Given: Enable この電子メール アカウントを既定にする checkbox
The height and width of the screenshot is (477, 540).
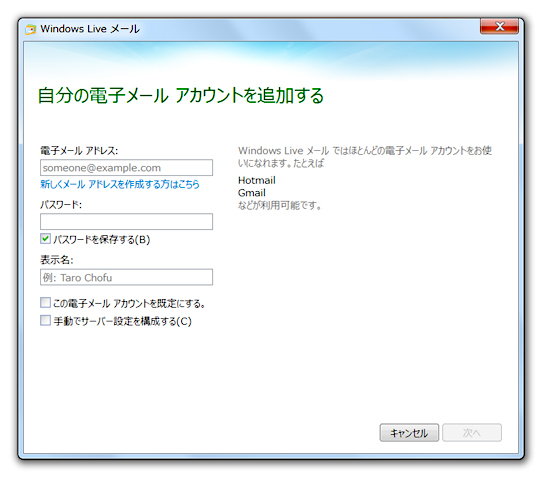Looking at the screenshot, I should point(45,303).
